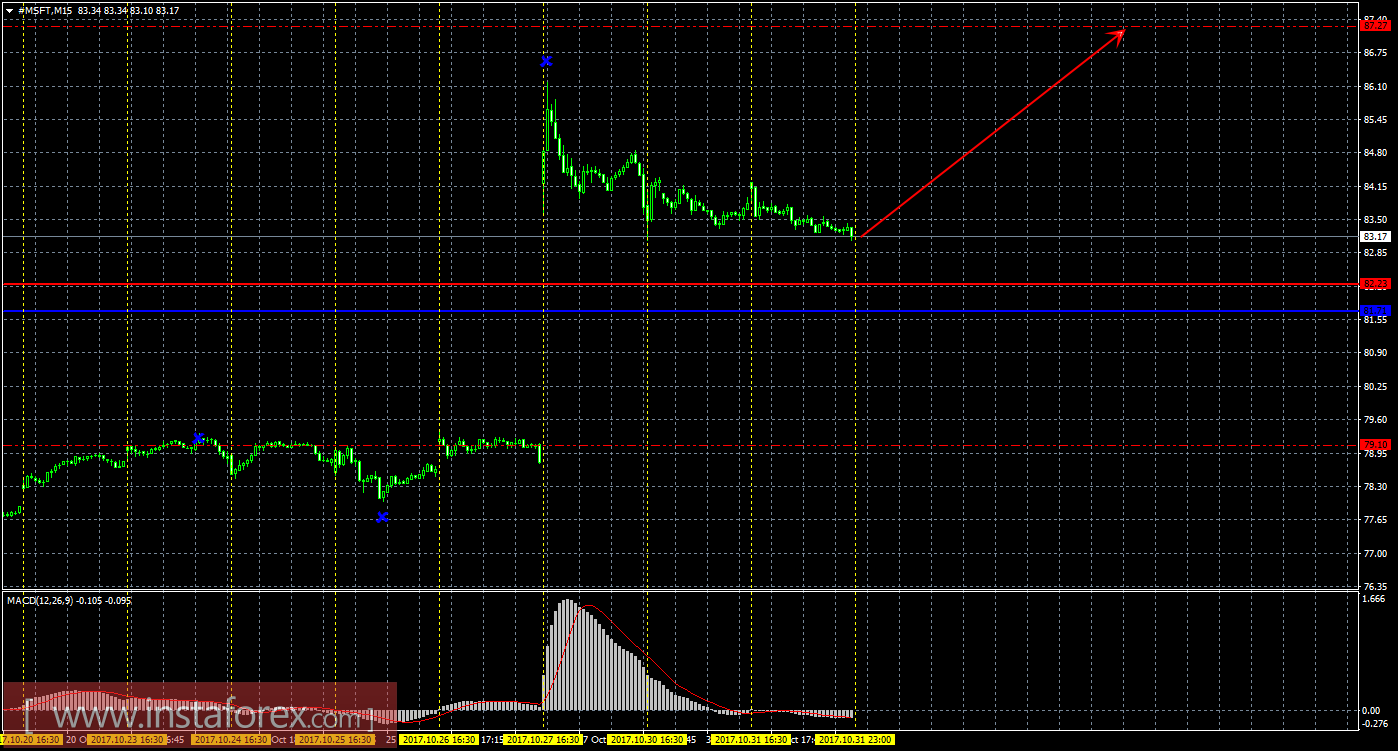Screen dimensions: 1398x751
Task: Click the 80.90 price scale value
Action: point(1374,353)
